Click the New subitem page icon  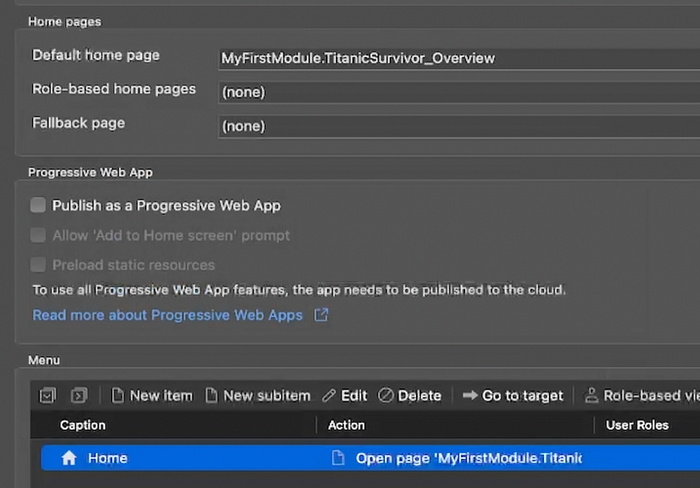tap(211, 395)
